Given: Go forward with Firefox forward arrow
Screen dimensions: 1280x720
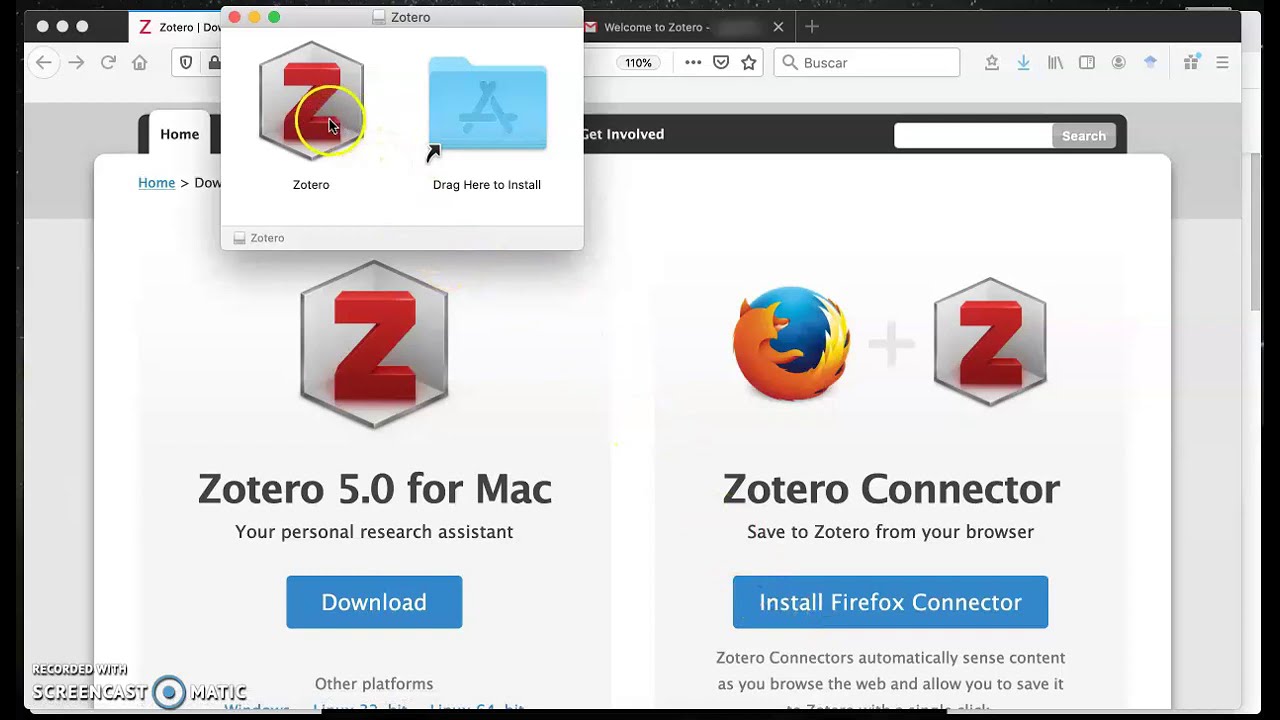Looking at the screenshot, I should [77, 63].
